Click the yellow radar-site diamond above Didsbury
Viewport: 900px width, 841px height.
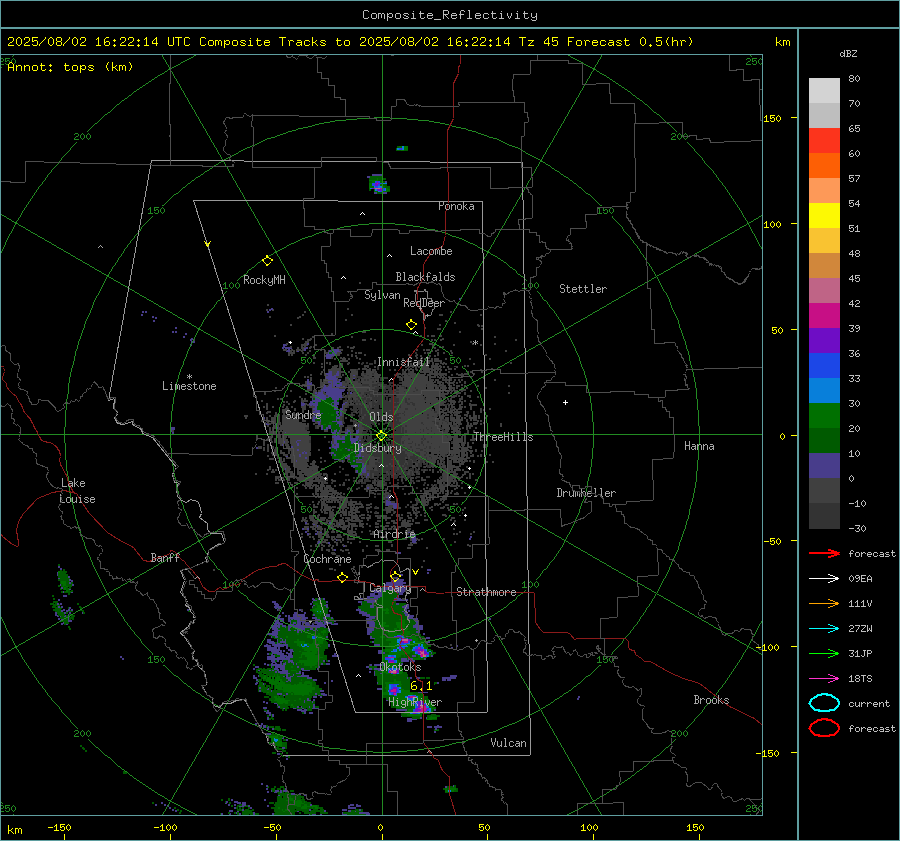coord(381,436)
